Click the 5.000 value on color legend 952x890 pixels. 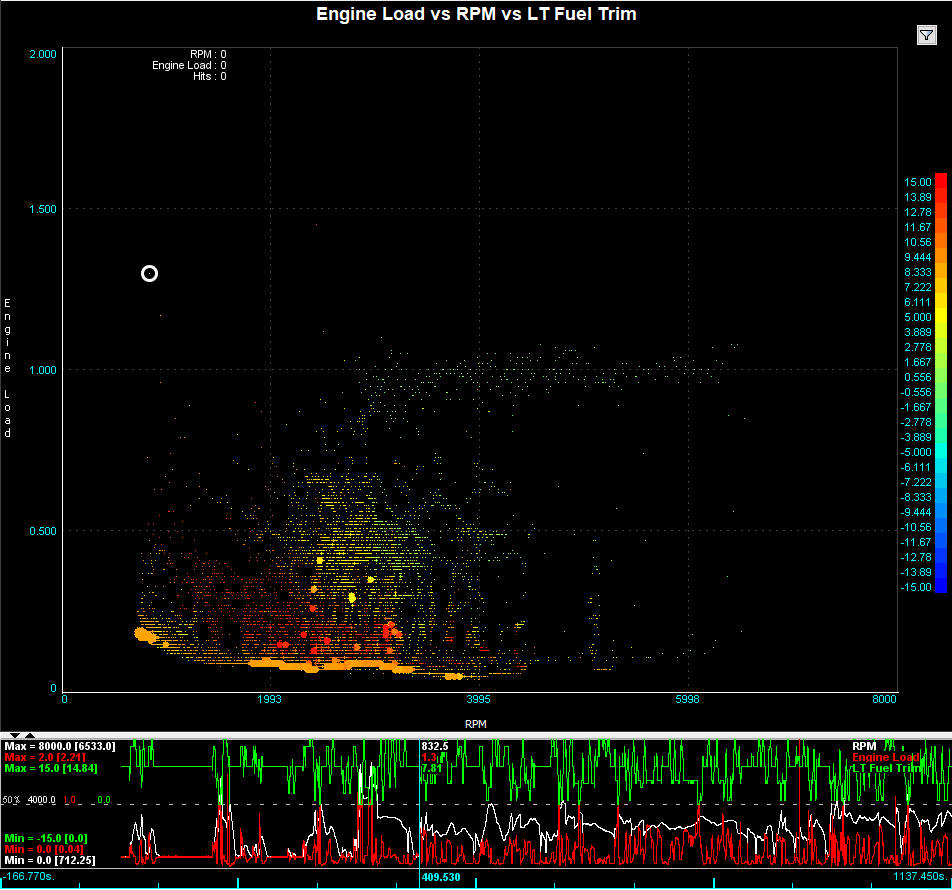918,317
